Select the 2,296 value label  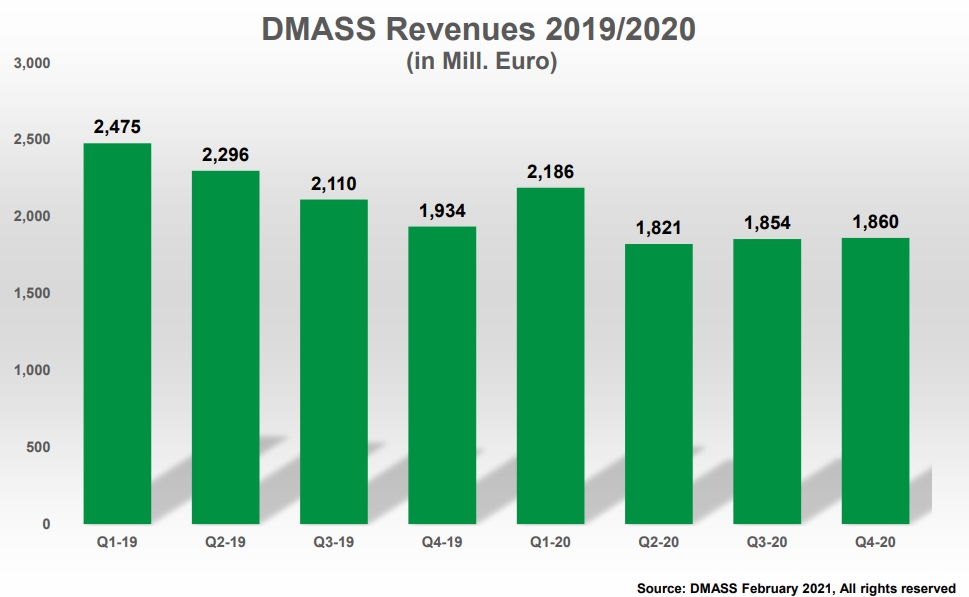tap(225, 155)
